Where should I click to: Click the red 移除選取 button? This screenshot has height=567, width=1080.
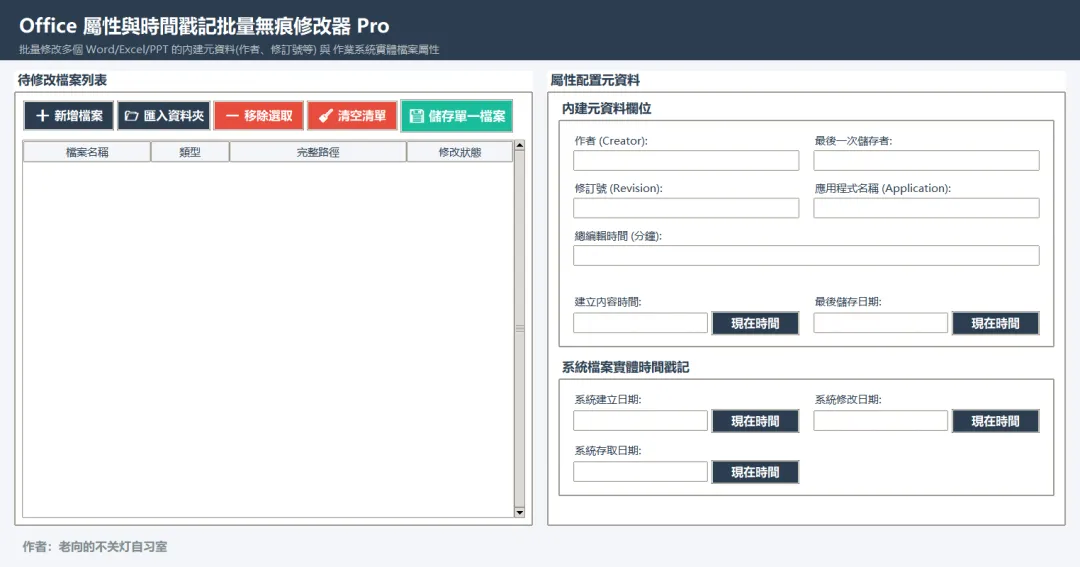(259, 116)
